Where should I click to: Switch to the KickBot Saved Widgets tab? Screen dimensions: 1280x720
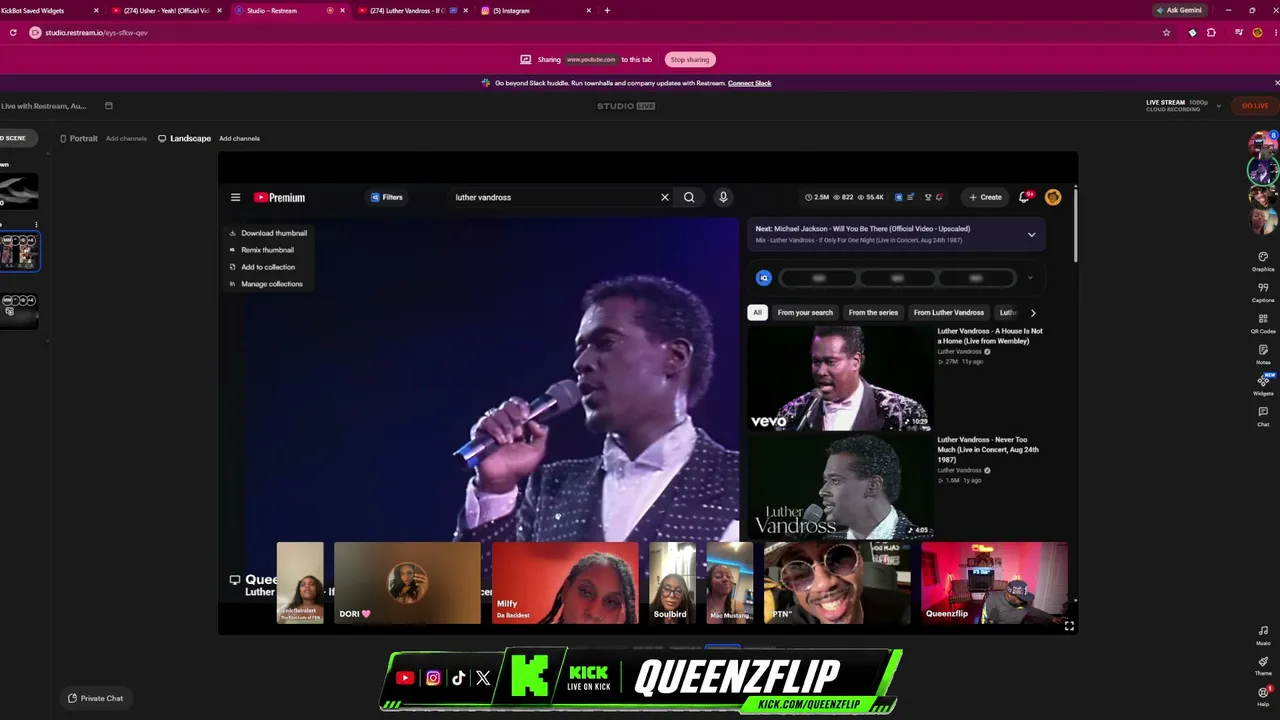click(x=45, y=11)
